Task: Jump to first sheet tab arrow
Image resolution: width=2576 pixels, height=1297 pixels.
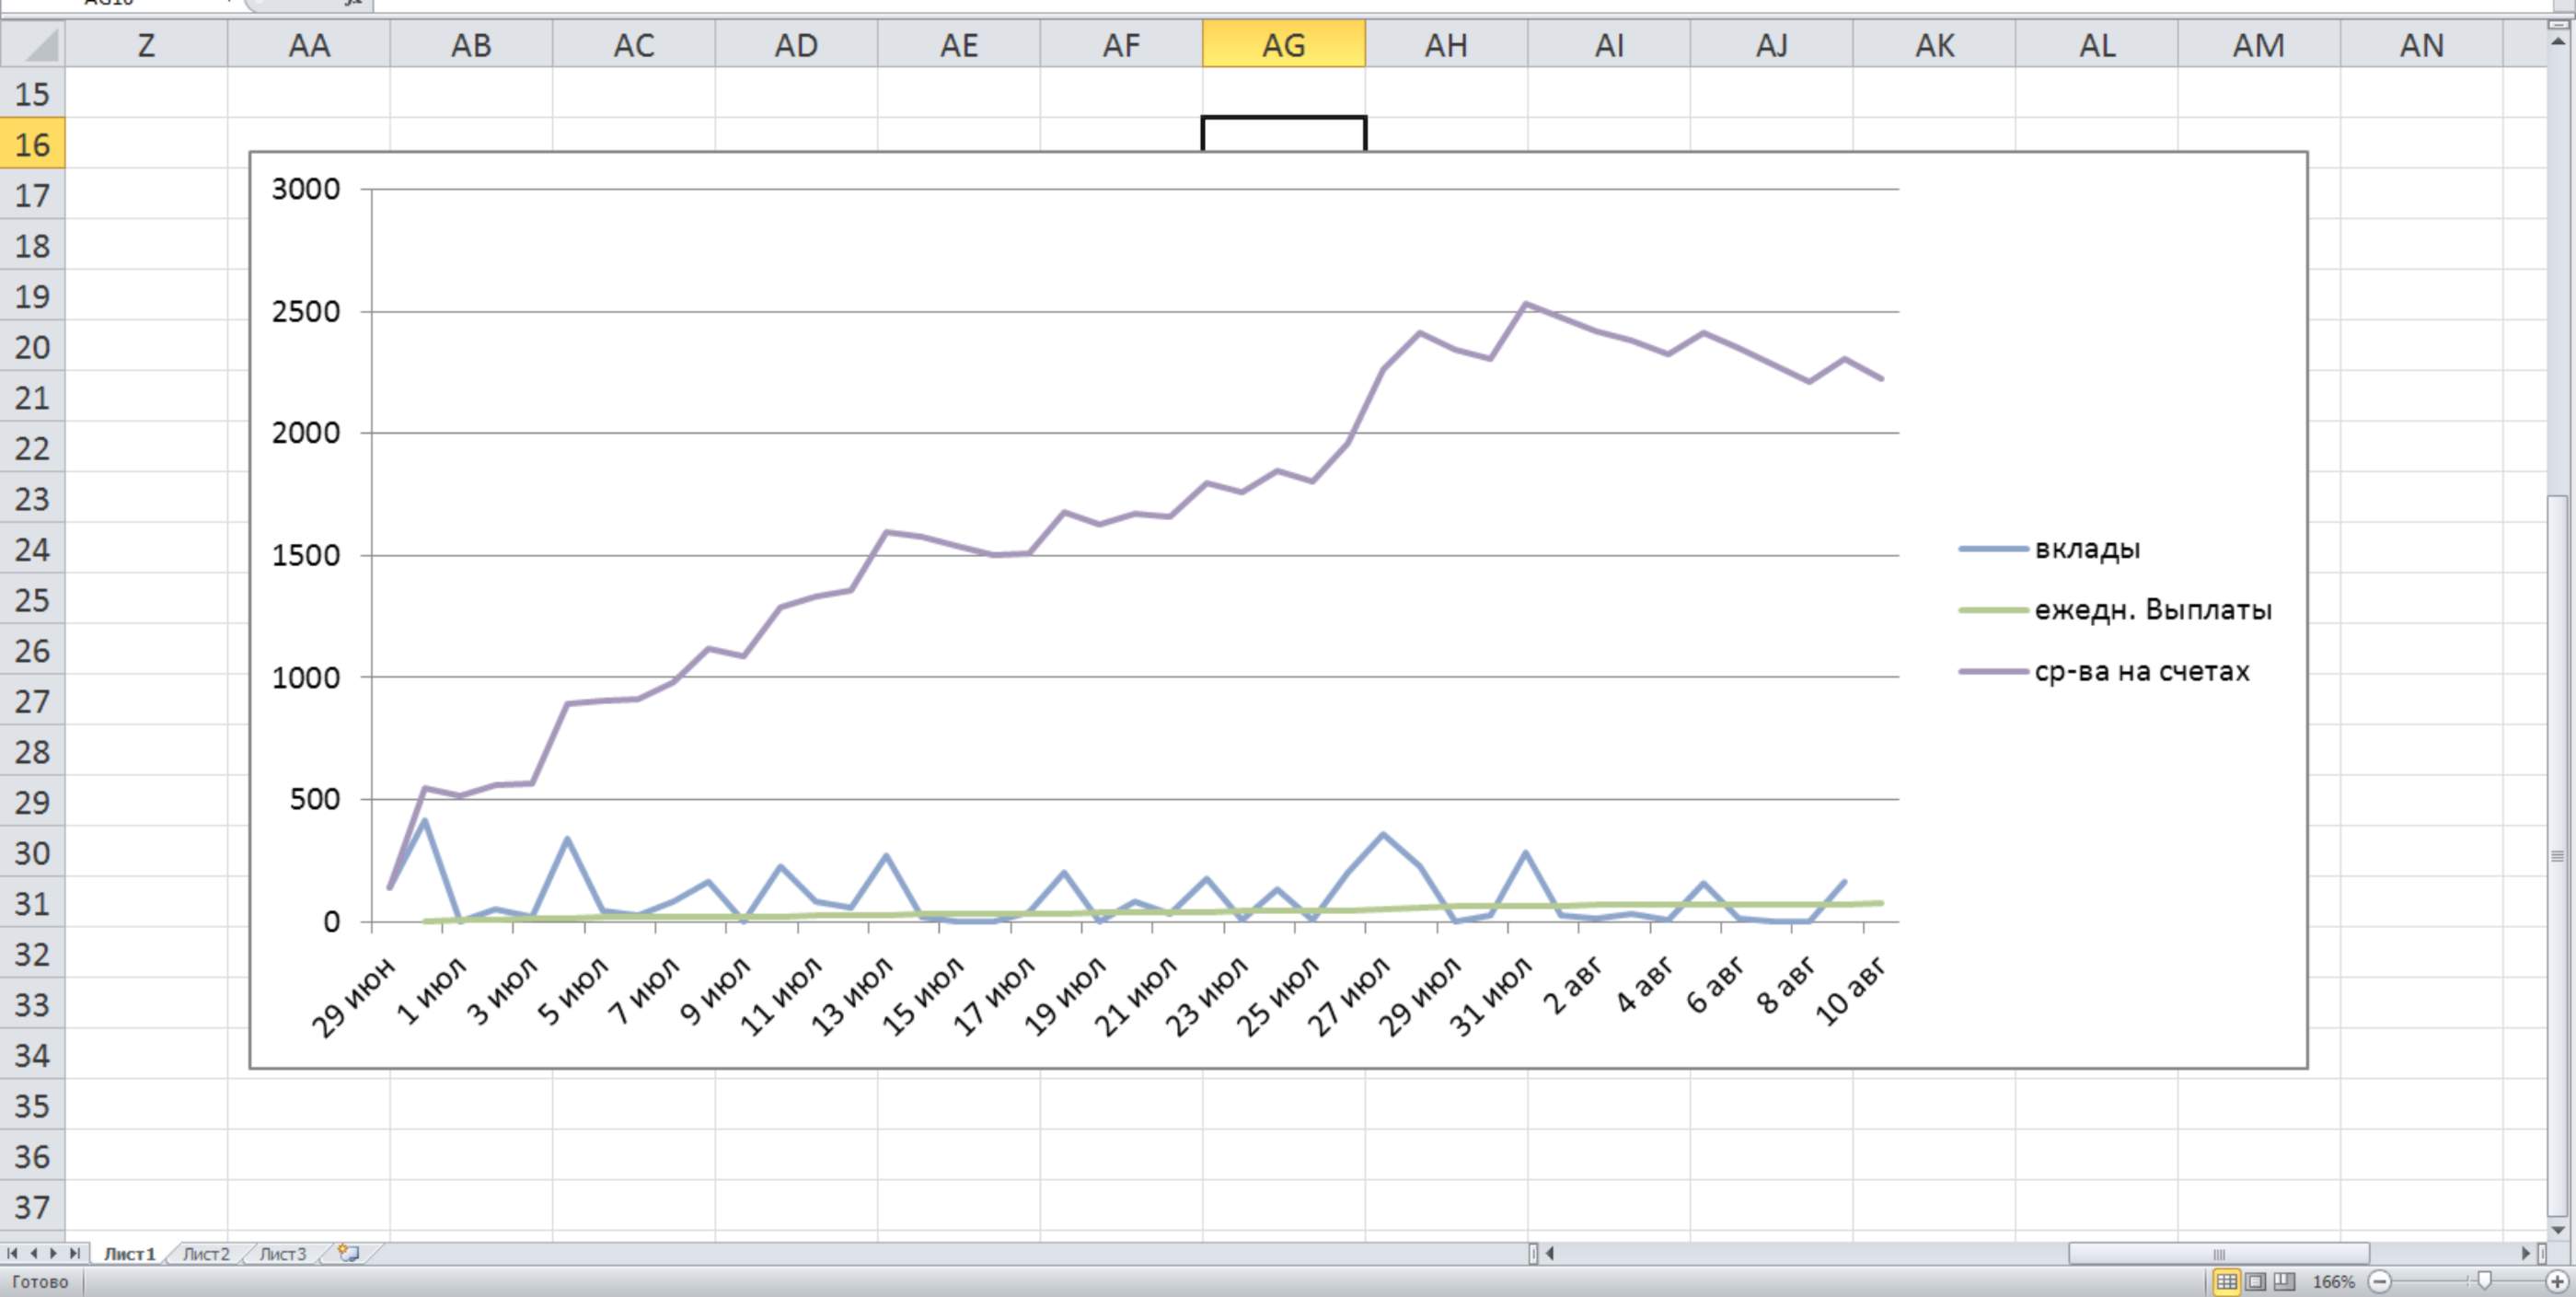Action: [x=12, y=1253]
